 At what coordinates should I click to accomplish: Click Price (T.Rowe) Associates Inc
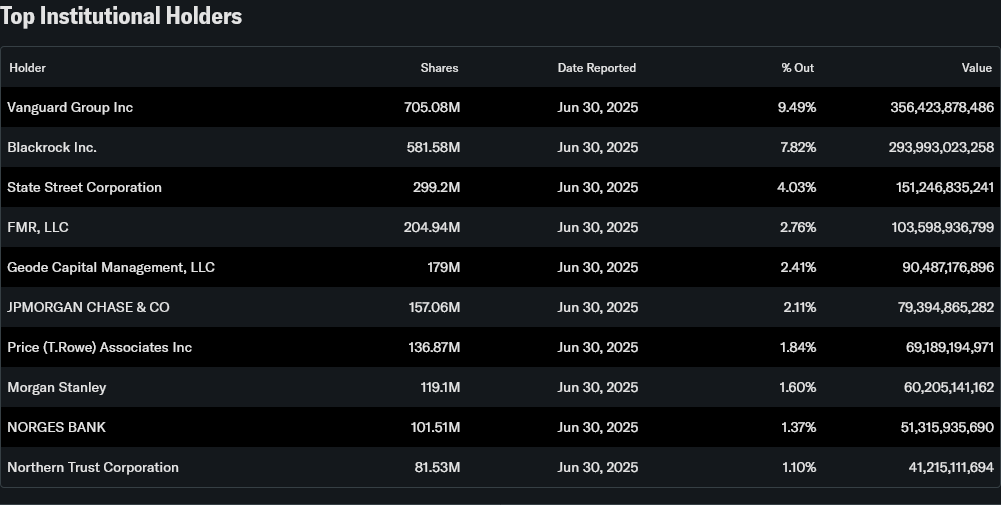click(100, 347)
